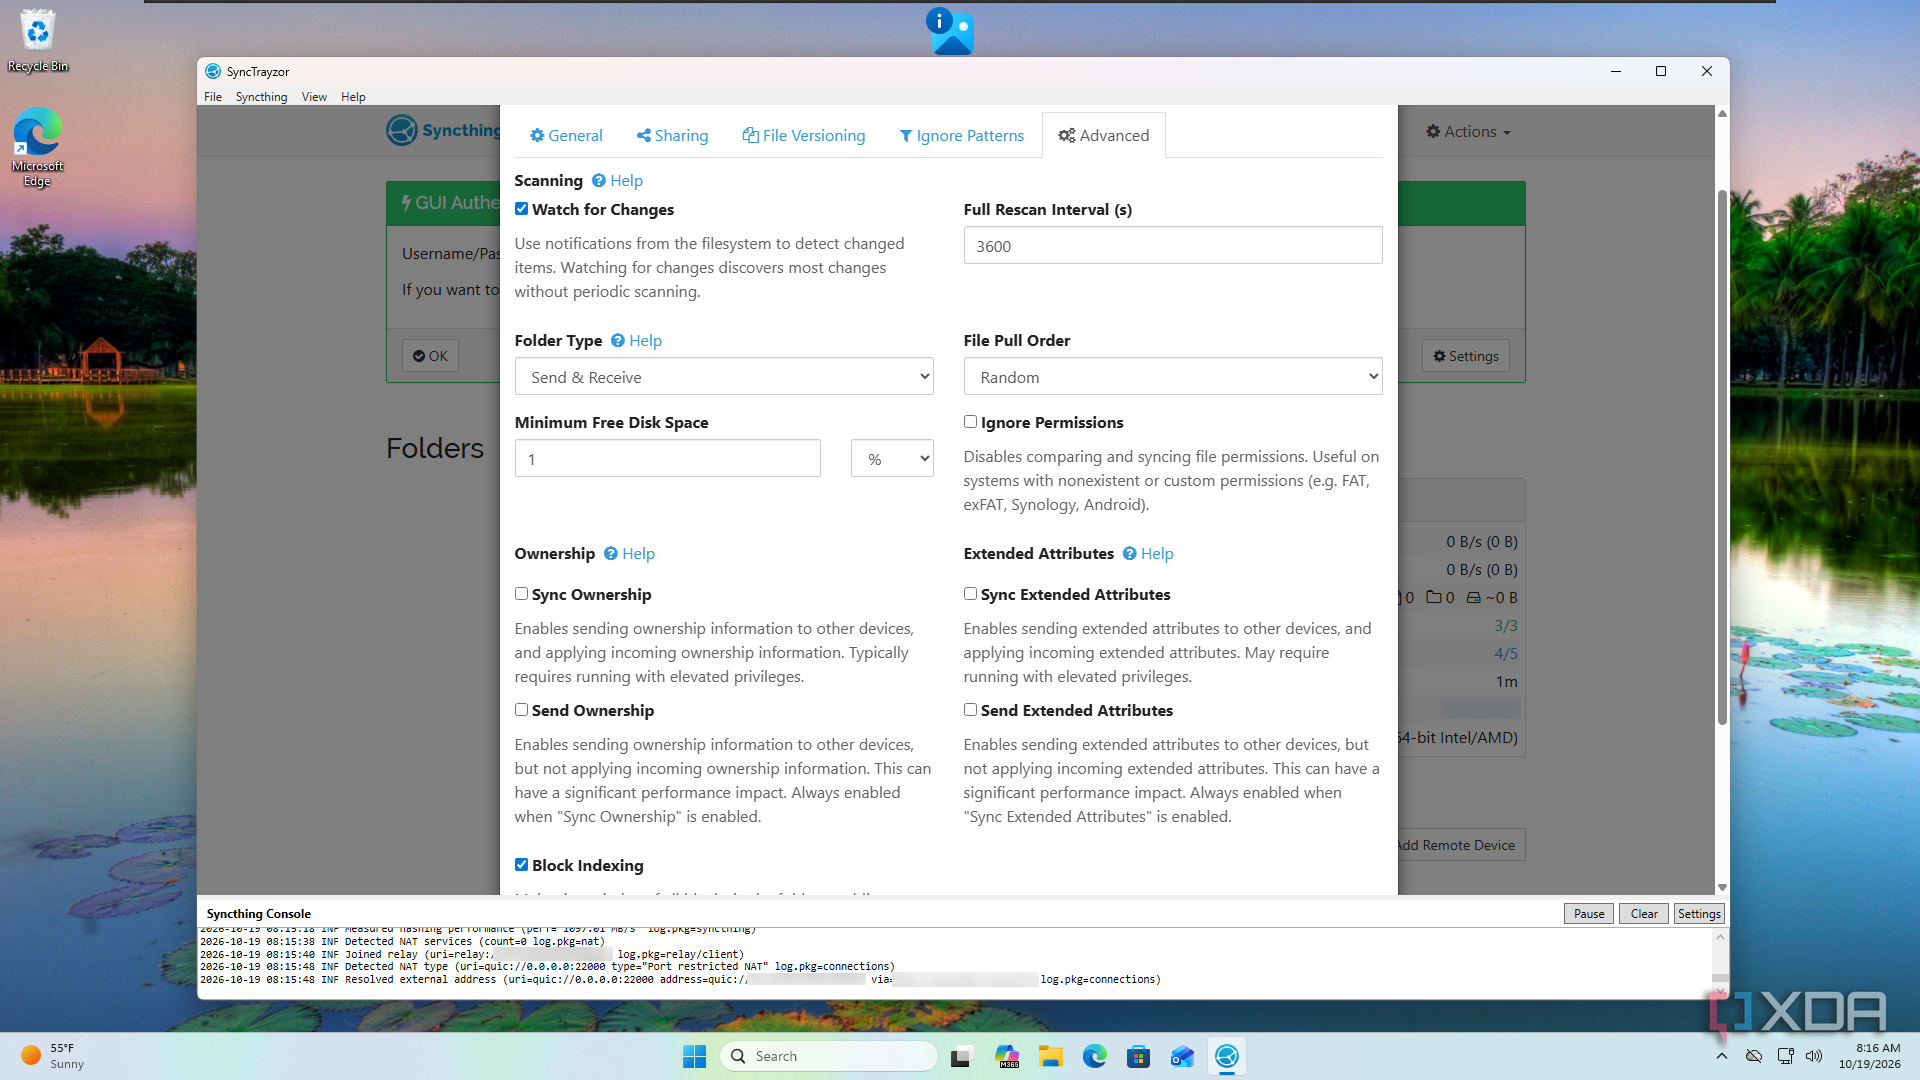Click the Windows Start button
The height and width of the screenshot is (1080, 1920).
pos(694,1056)
